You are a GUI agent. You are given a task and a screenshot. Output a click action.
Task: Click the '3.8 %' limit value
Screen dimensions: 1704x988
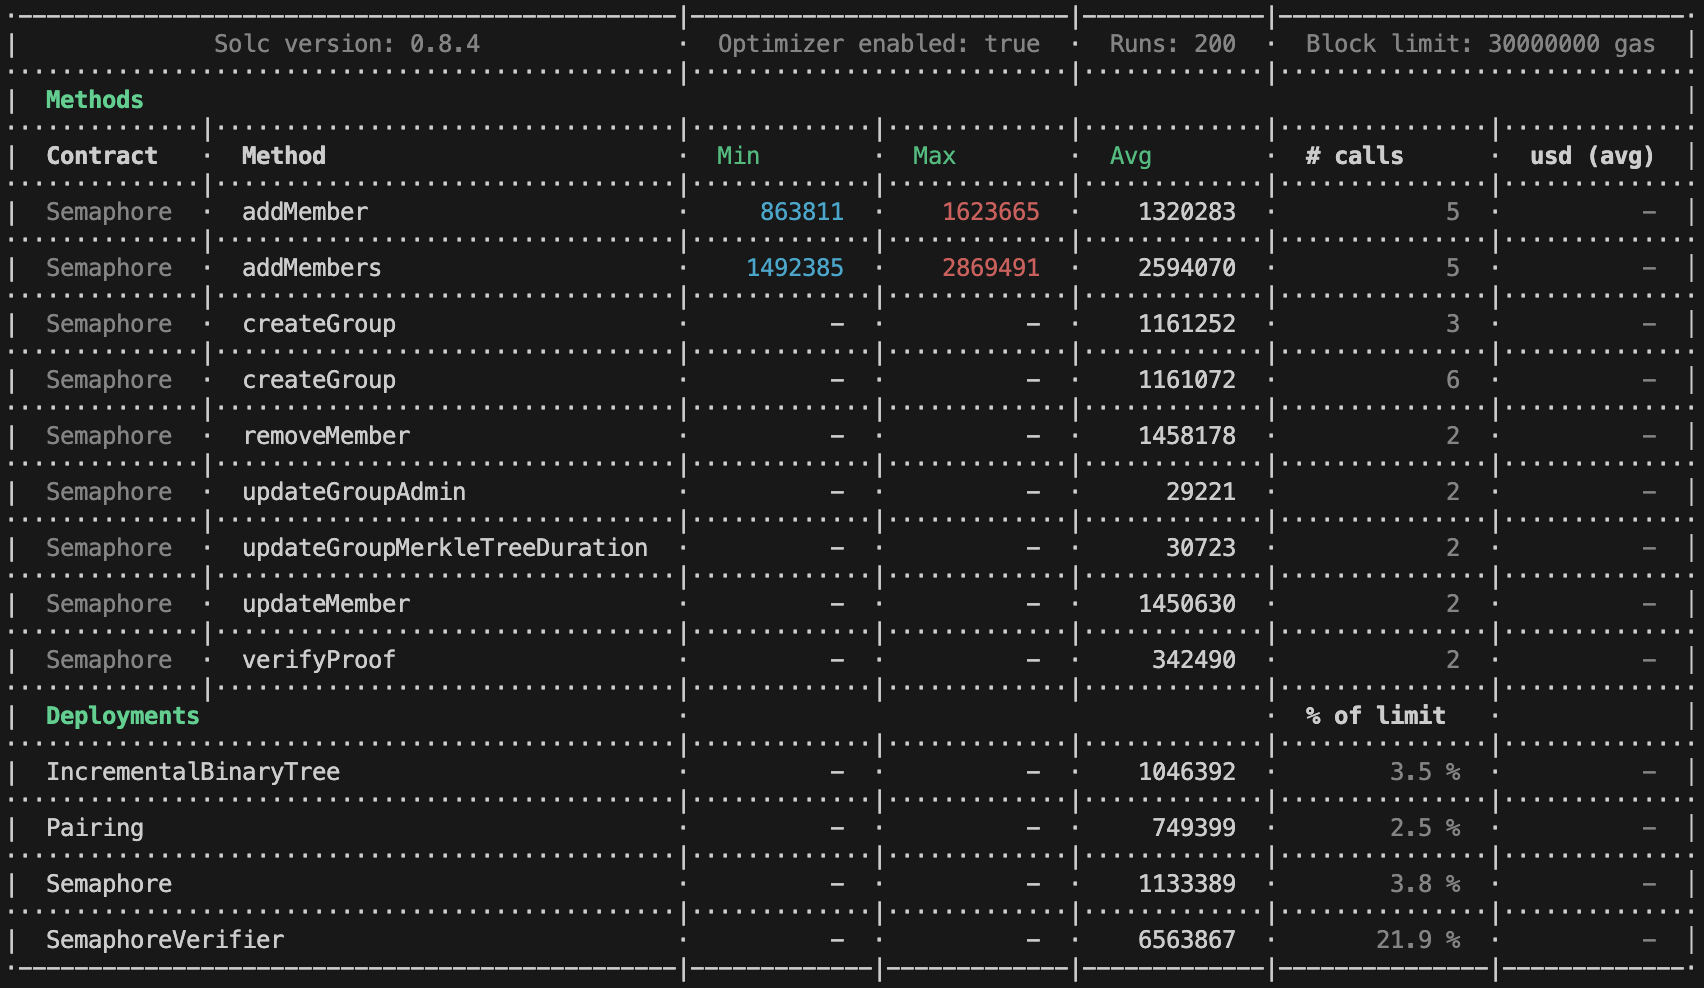point(1425,884)
